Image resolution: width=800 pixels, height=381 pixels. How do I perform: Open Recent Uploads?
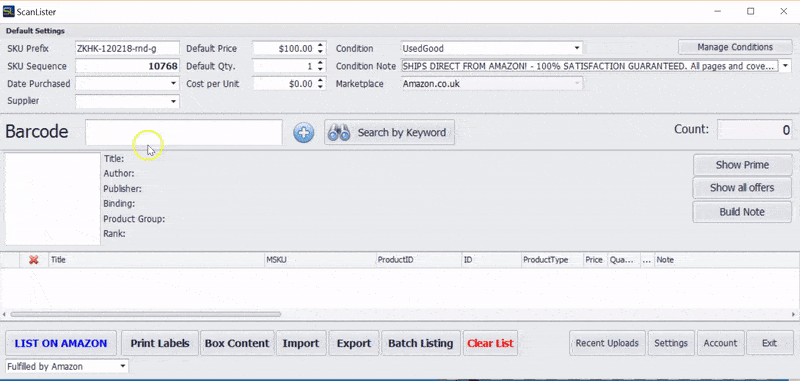pyautogui.click(x=607, y=343)
